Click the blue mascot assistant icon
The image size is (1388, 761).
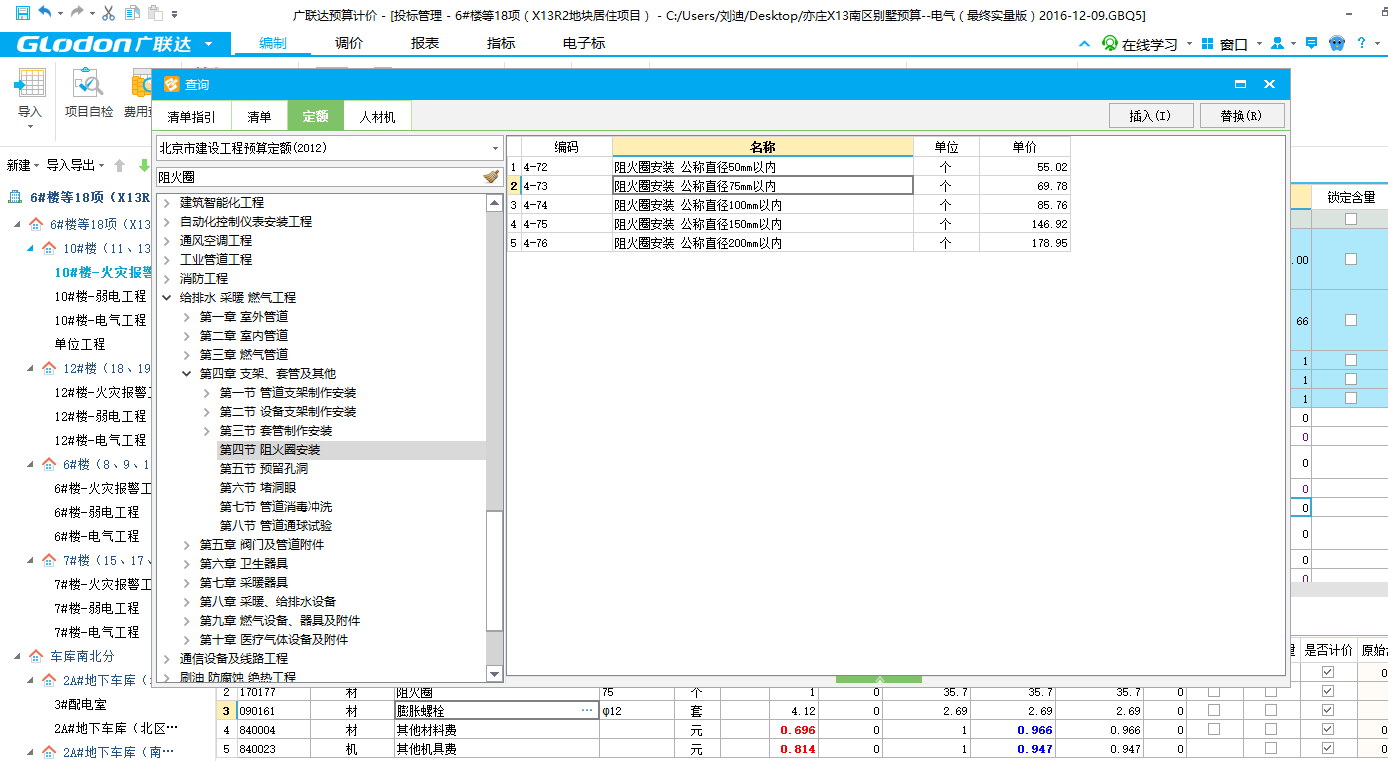(1337, 44)
